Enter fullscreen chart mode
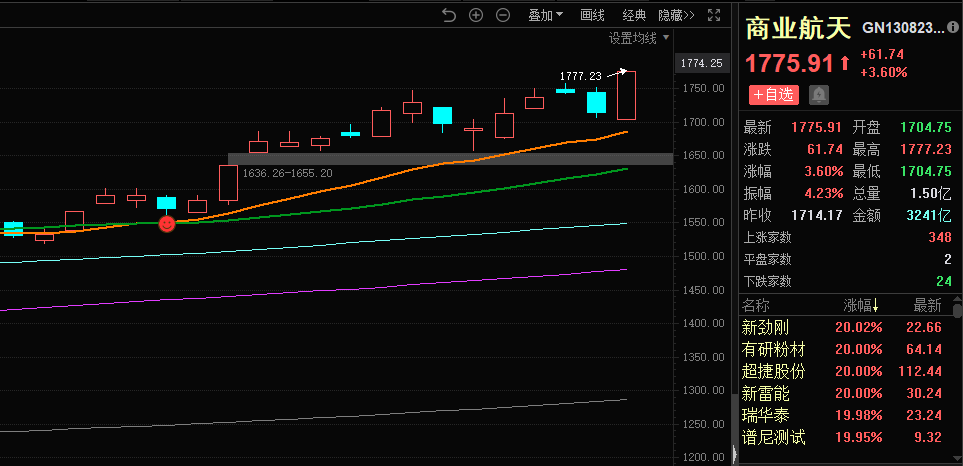Viewport: 963px width, 466px height. [714, 15]
